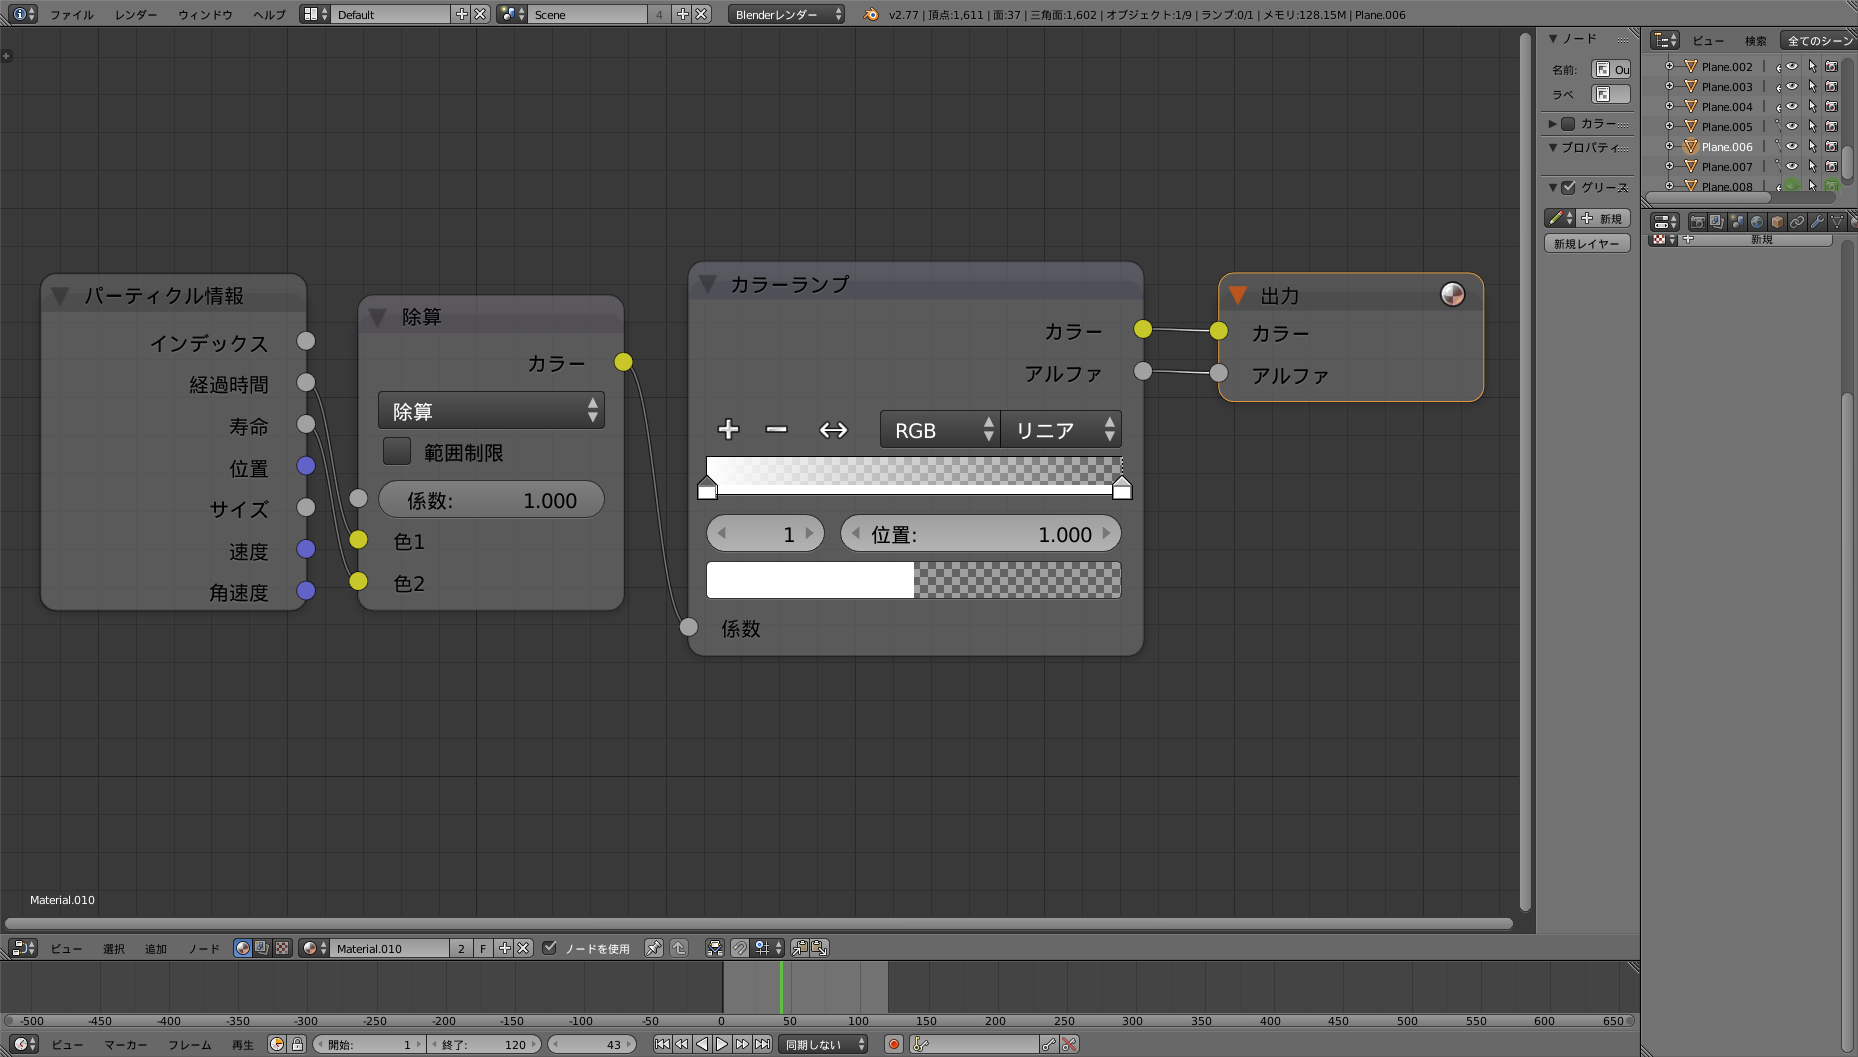Screen dimensions: 1858x1057
Task: Click the delete color stop minus icon
Action: 776,430
